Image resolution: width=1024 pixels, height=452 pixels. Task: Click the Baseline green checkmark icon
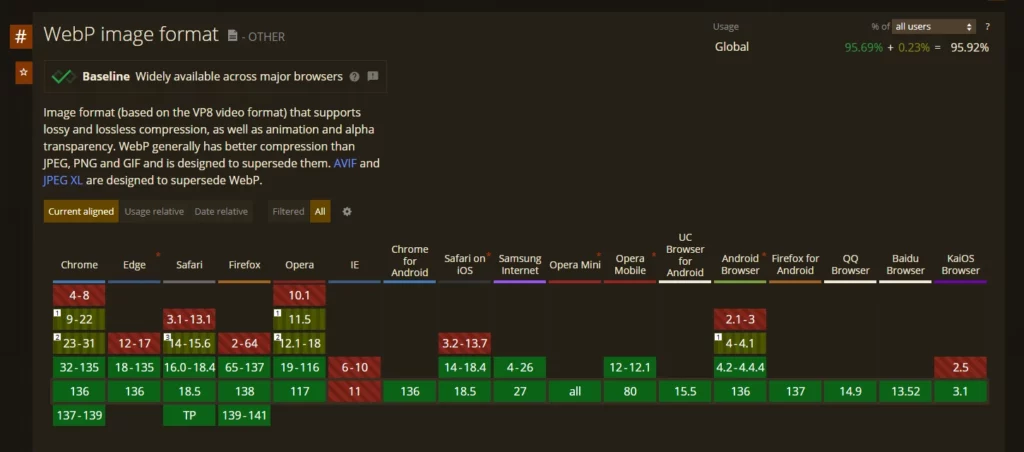(x=63, y=76)
